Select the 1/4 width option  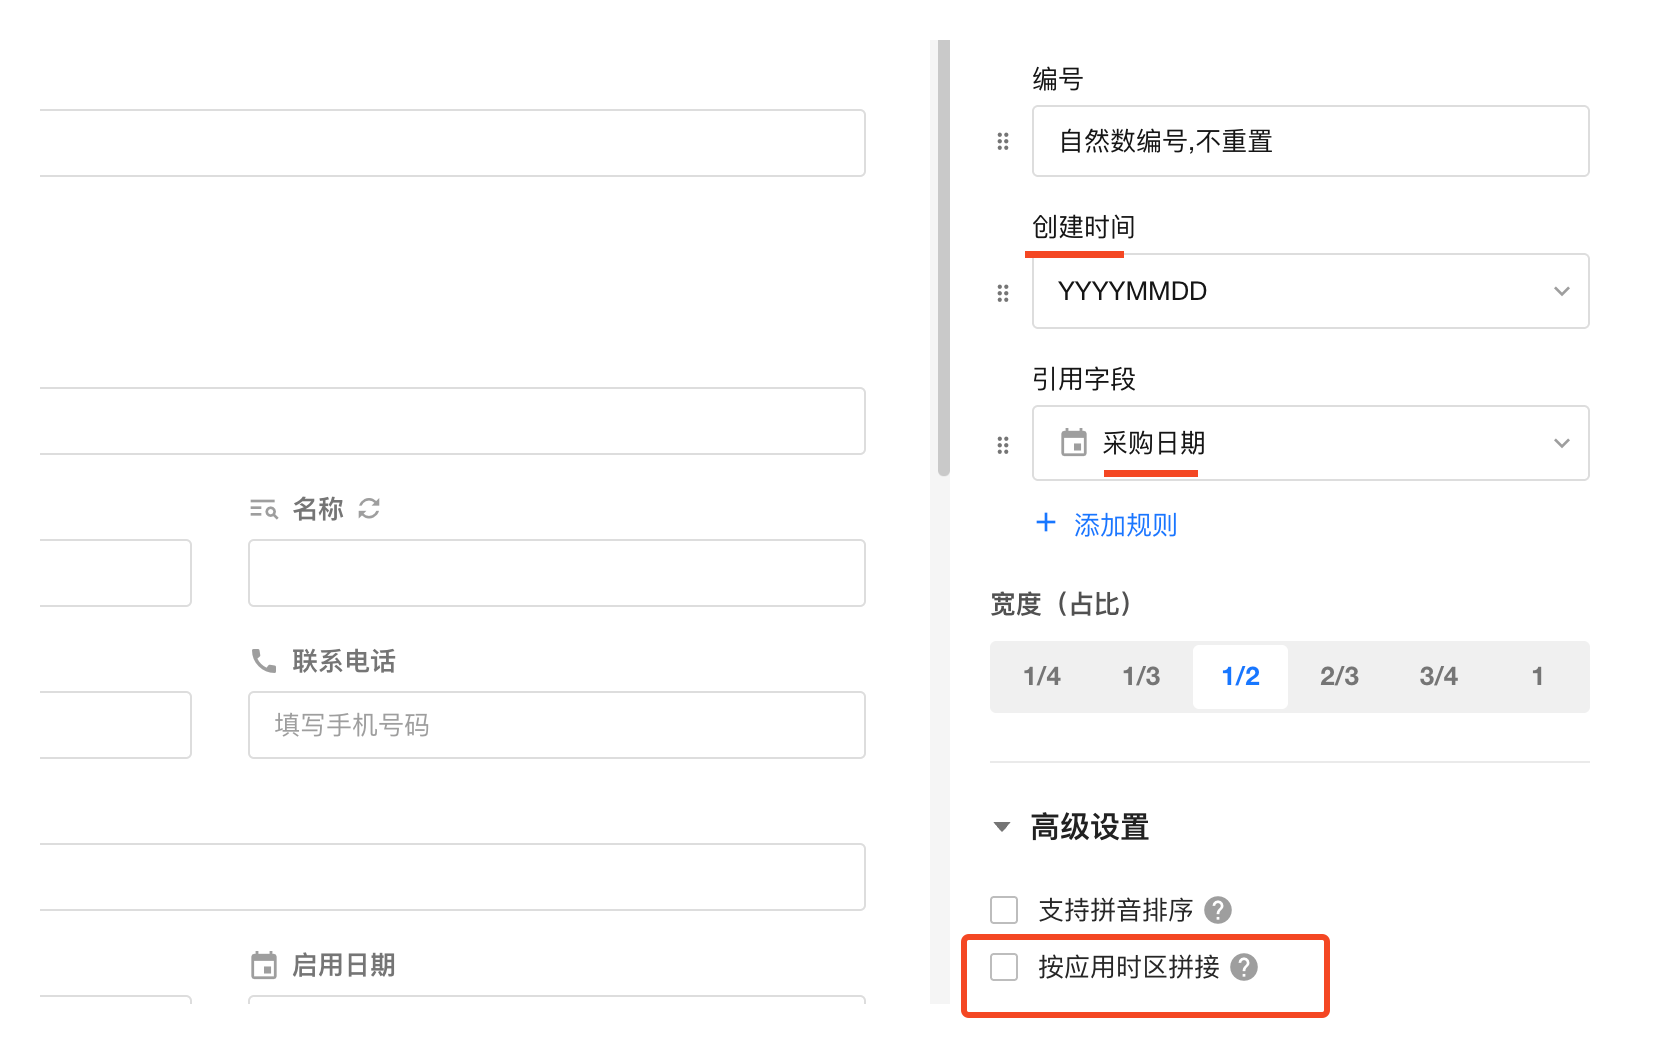tap(1041, 677)
